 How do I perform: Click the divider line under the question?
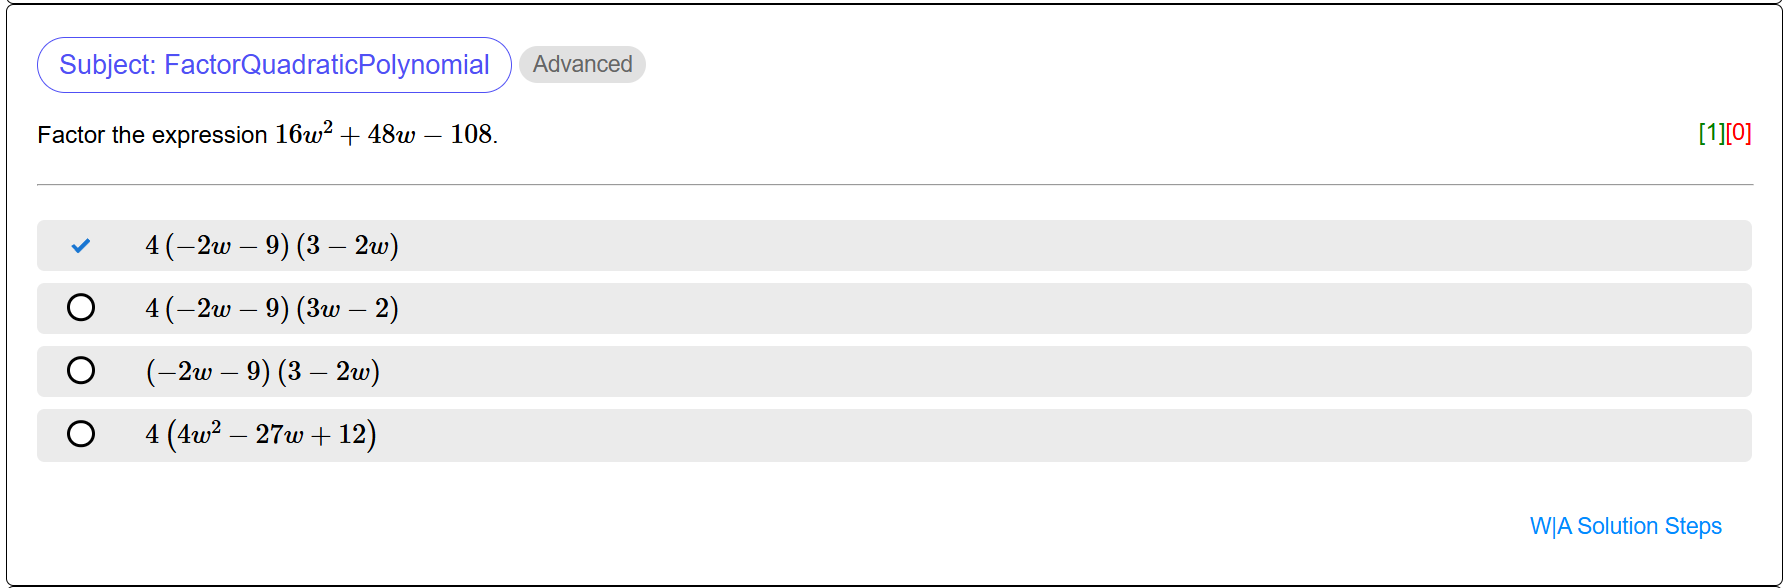[894, 185]
